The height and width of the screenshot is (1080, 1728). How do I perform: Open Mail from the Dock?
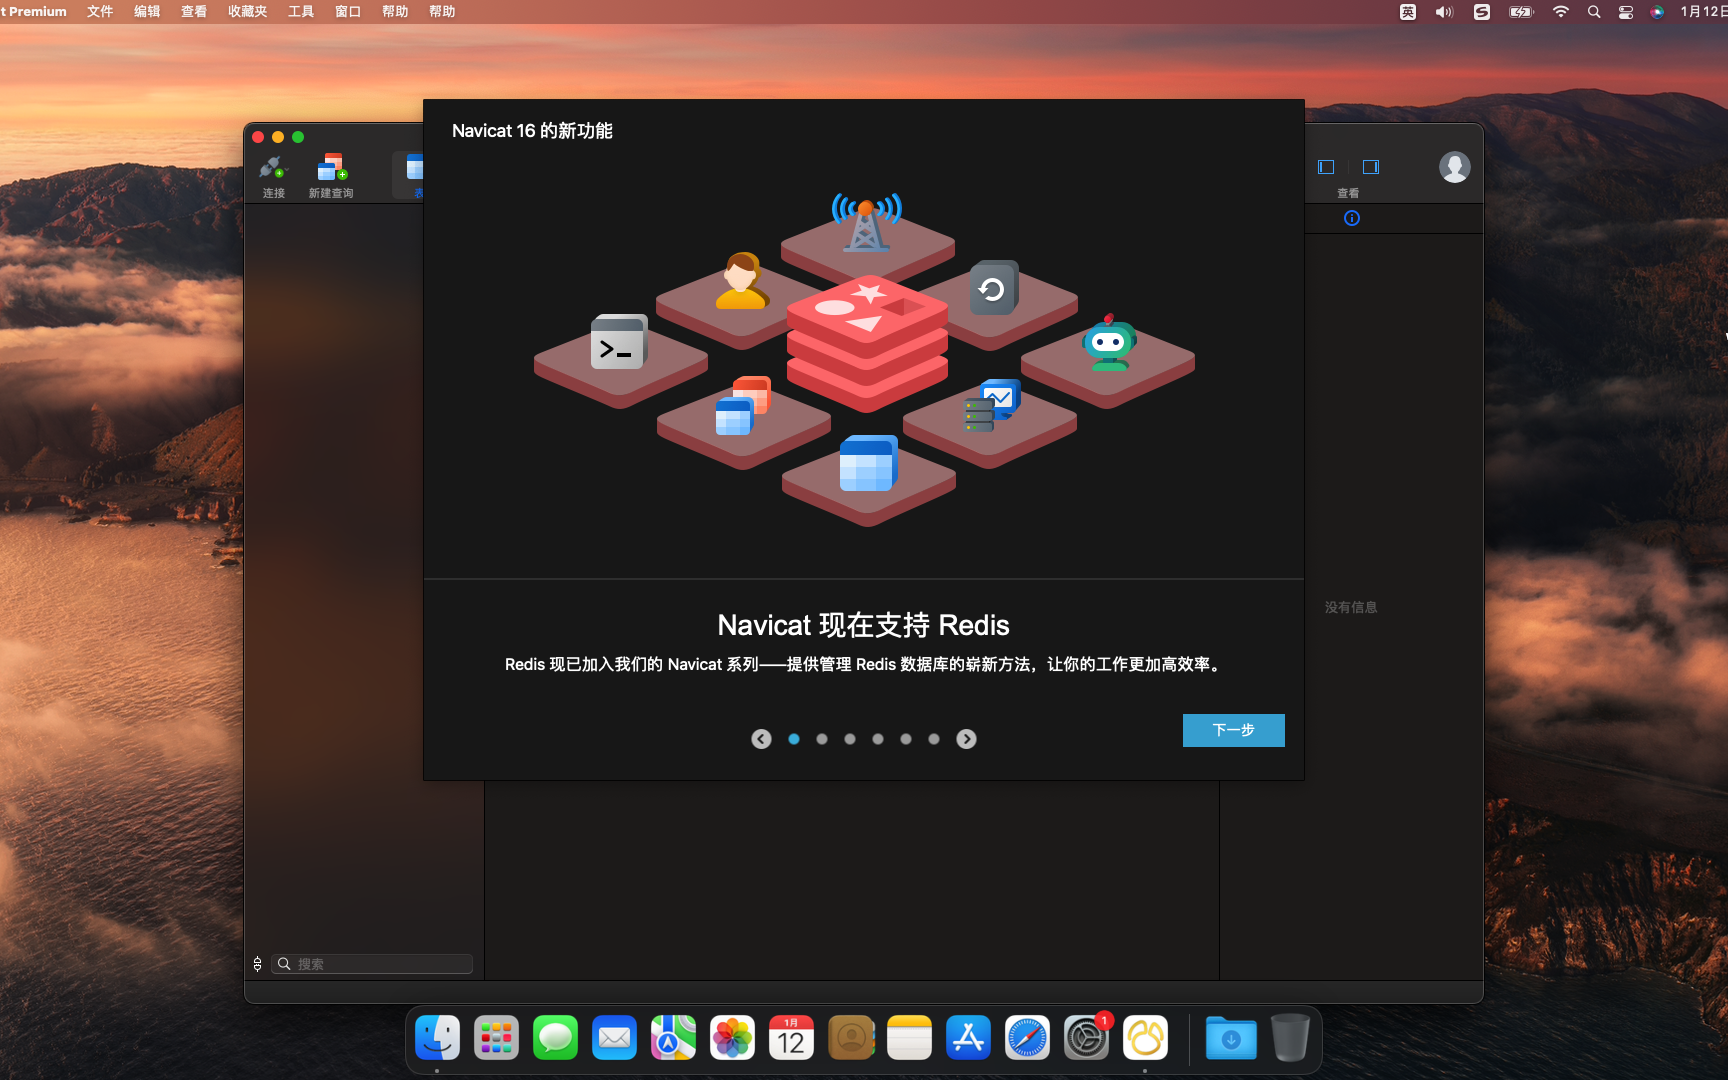click(x=614, y=1038)
